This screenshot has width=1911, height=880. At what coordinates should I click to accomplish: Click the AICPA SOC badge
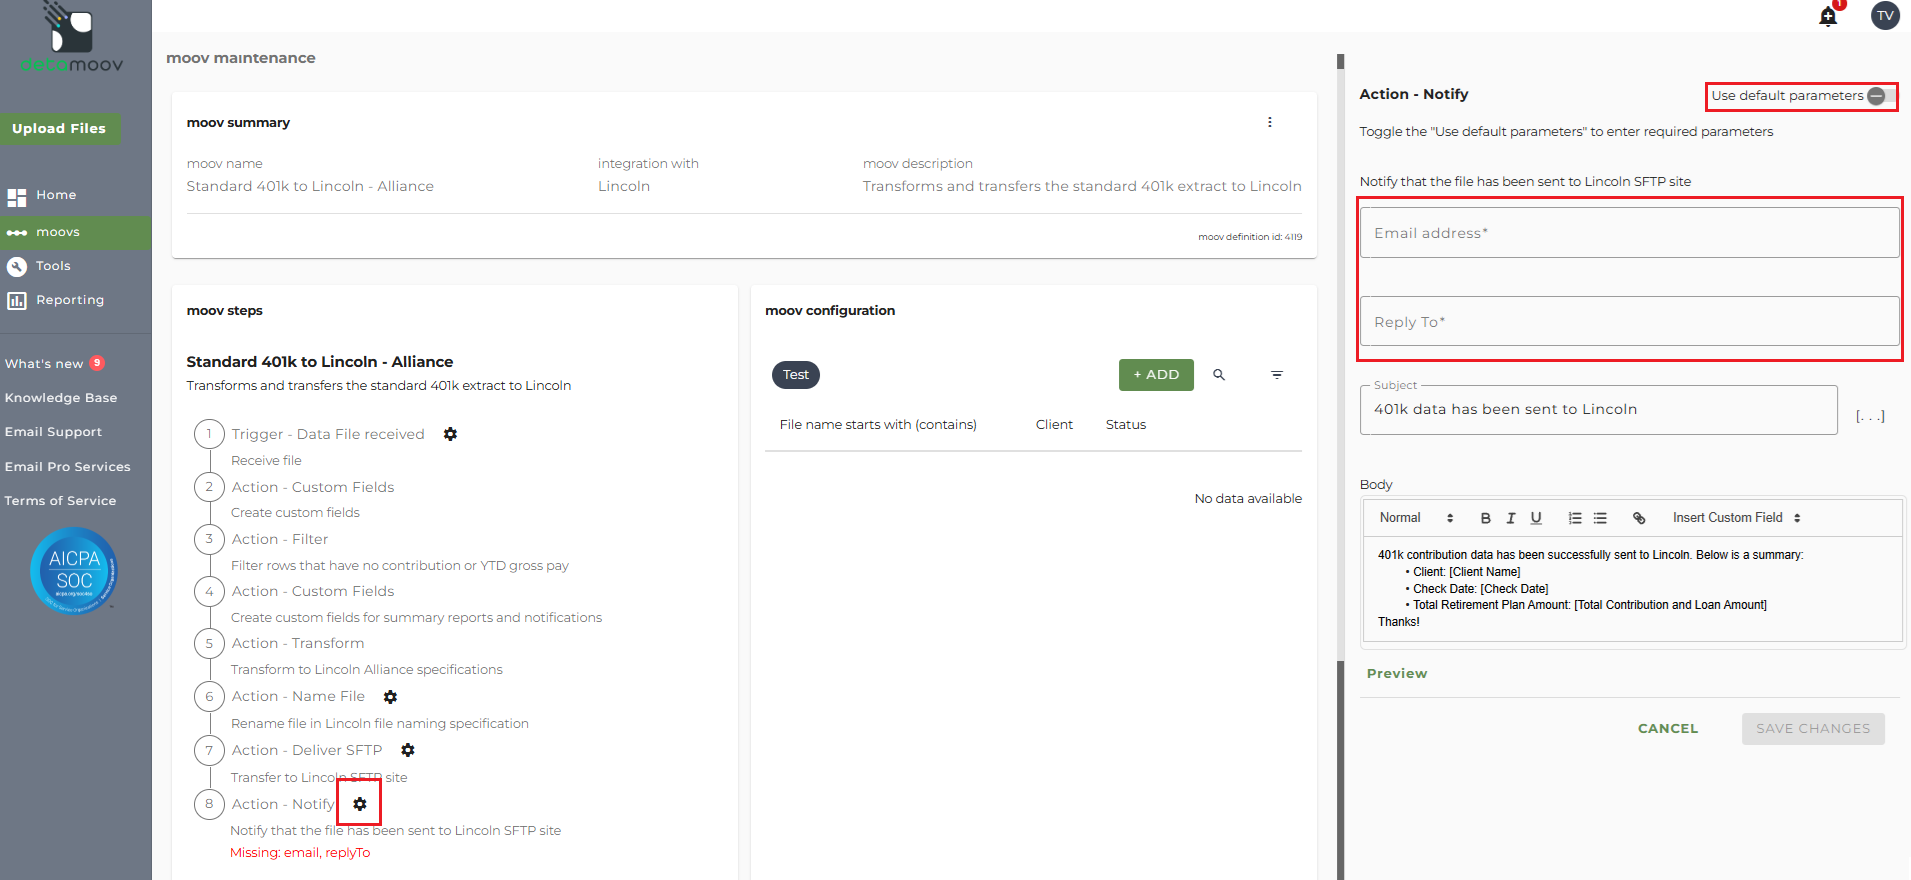point(74,571)
